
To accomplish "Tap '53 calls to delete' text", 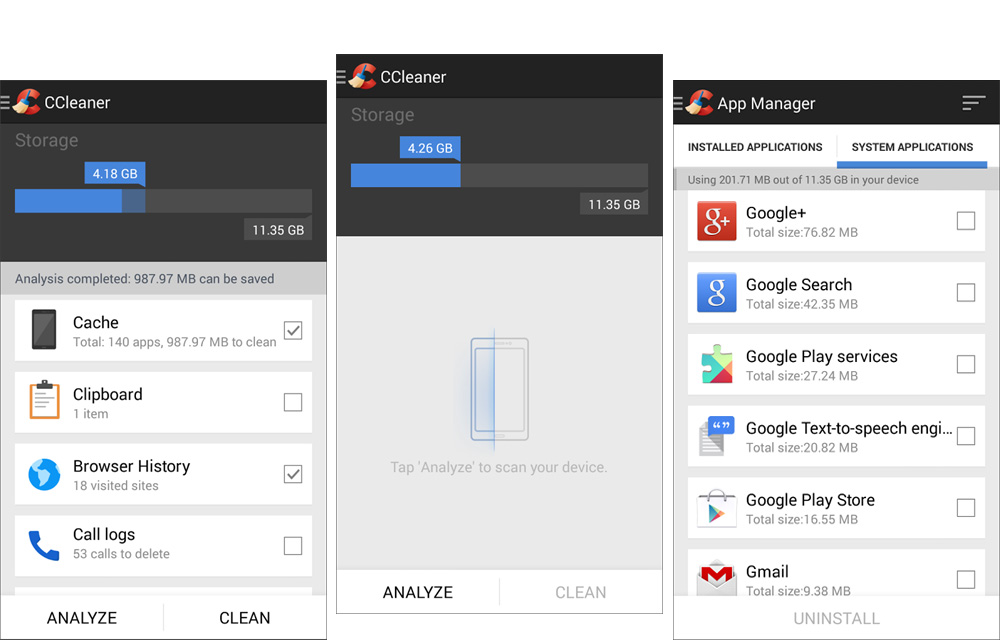I will point(121,554).
